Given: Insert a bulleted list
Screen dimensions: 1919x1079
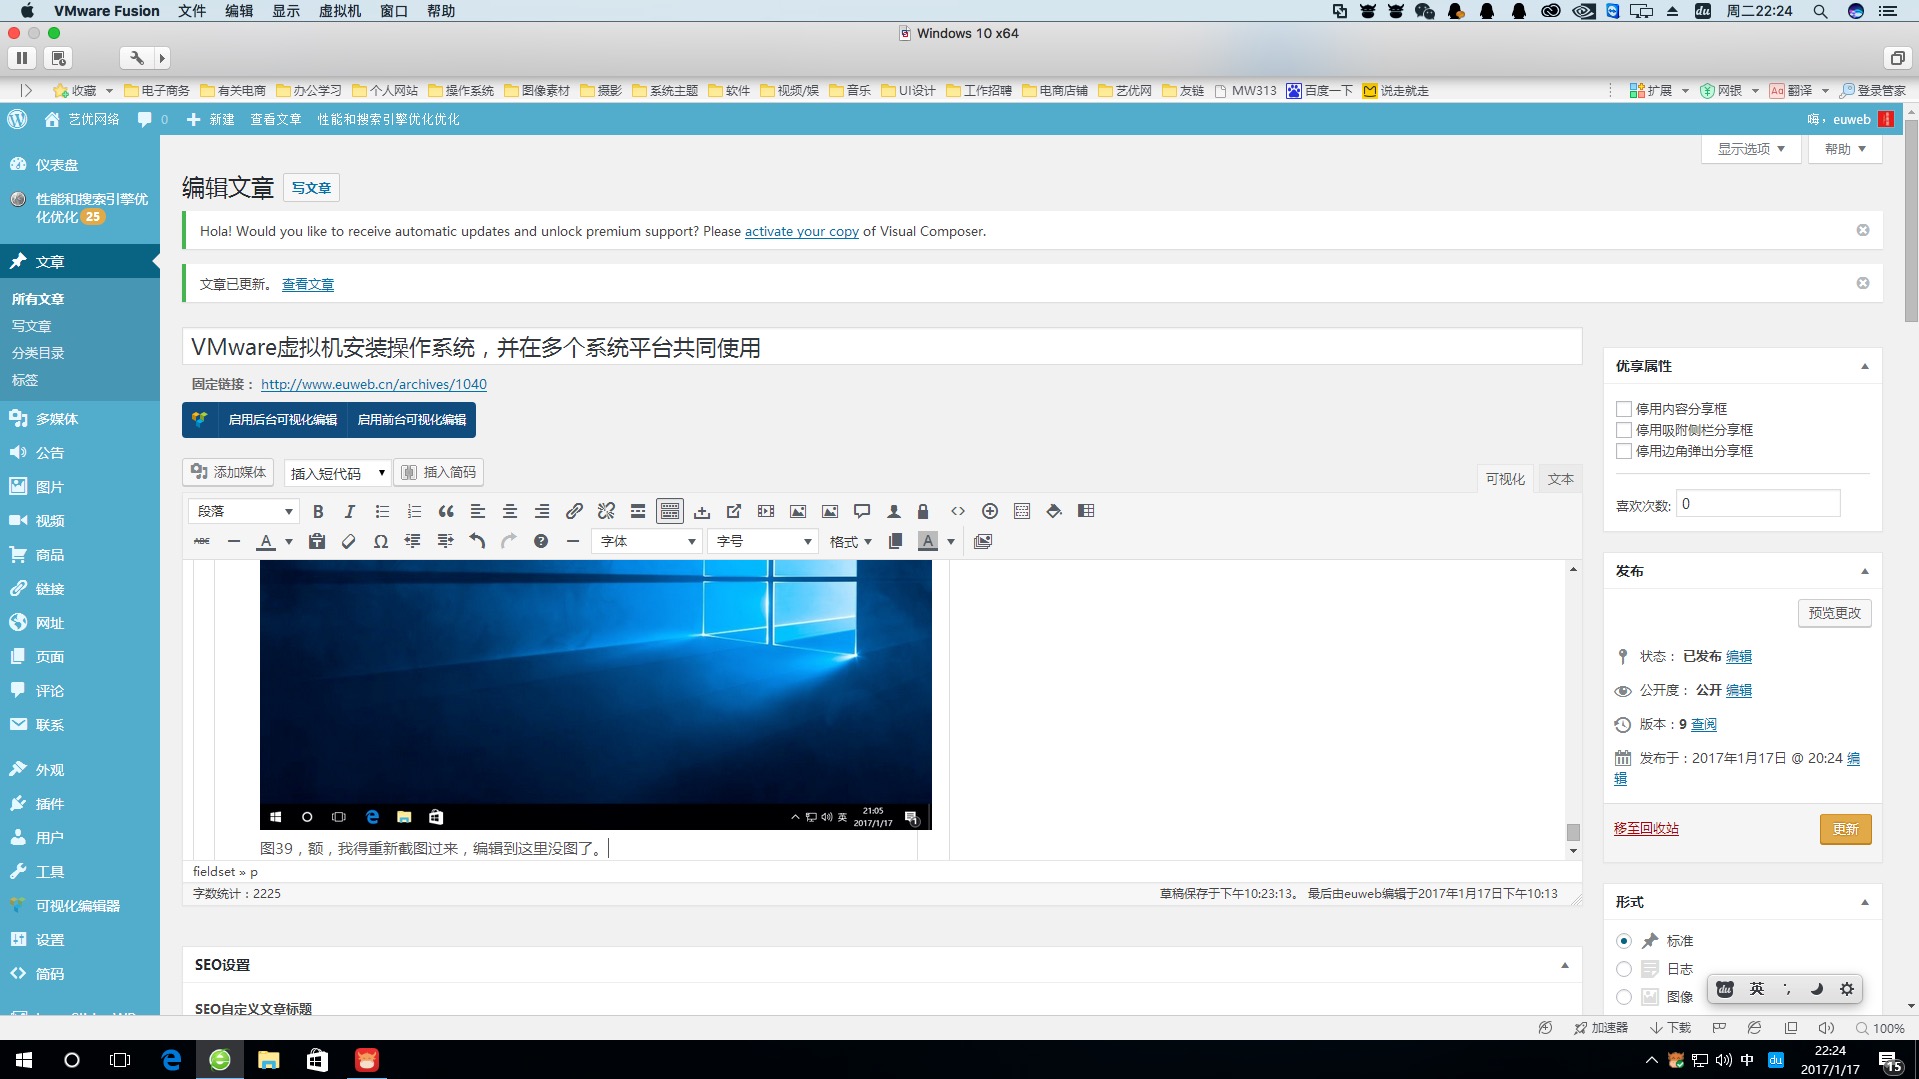Looking at the screenshot, I should 382,511.
